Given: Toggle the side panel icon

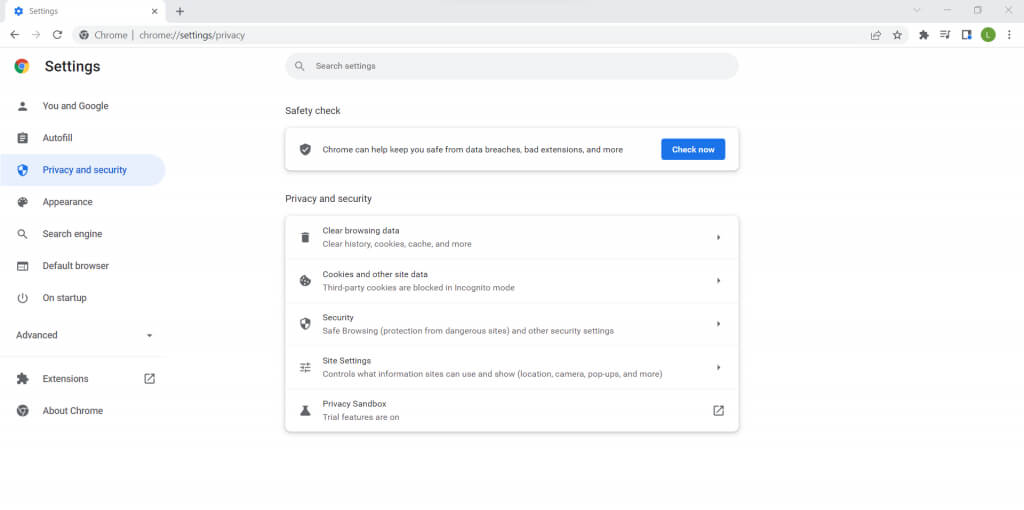Looking at the screenshot, I should 967,35.
